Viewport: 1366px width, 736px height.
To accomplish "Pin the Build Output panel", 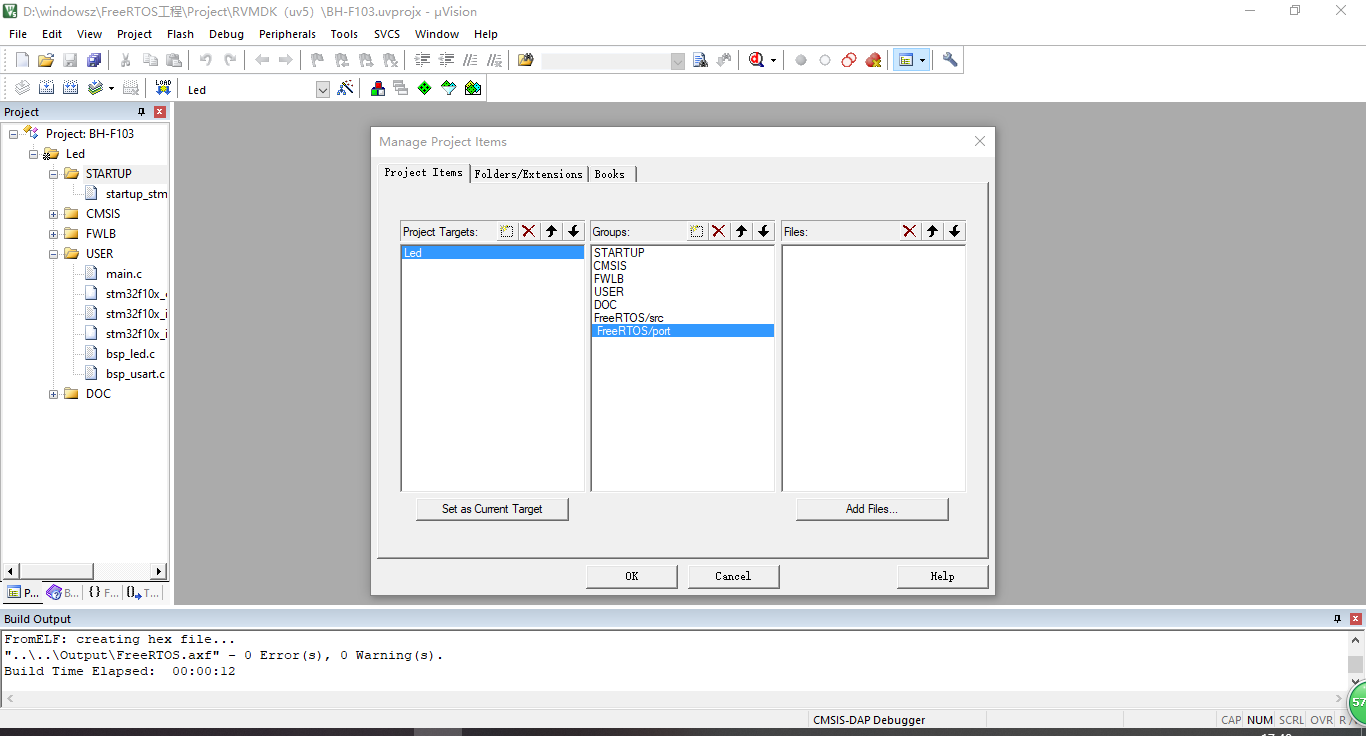I will pos(1337,618).
